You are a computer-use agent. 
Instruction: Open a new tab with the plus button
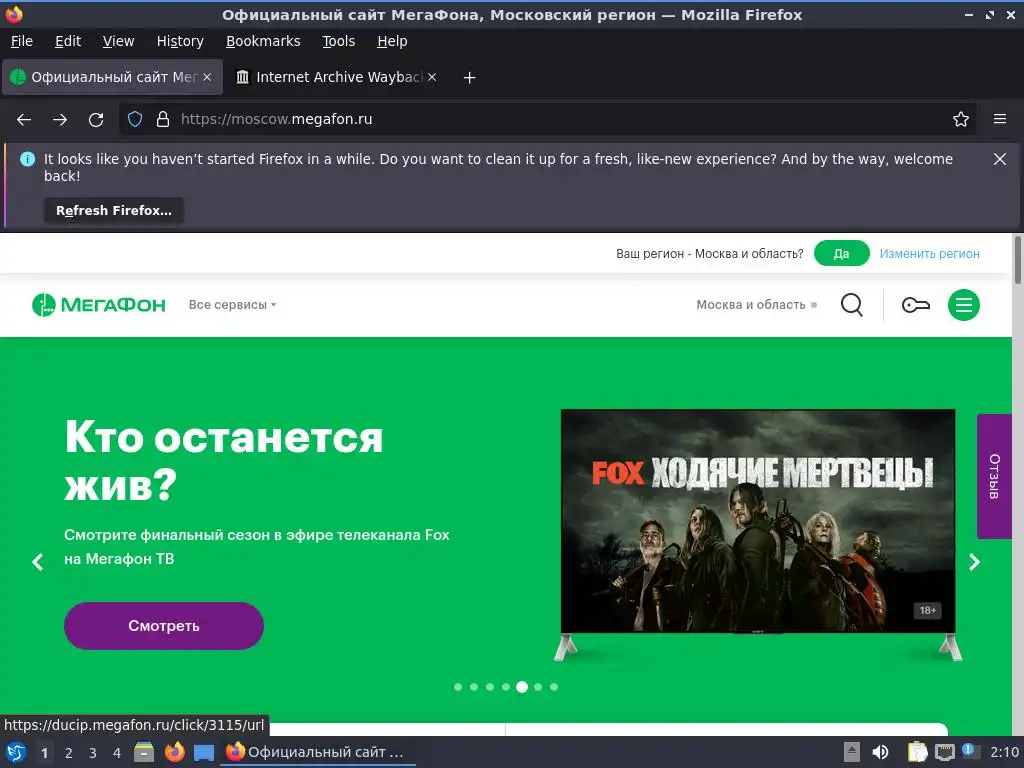469,78
